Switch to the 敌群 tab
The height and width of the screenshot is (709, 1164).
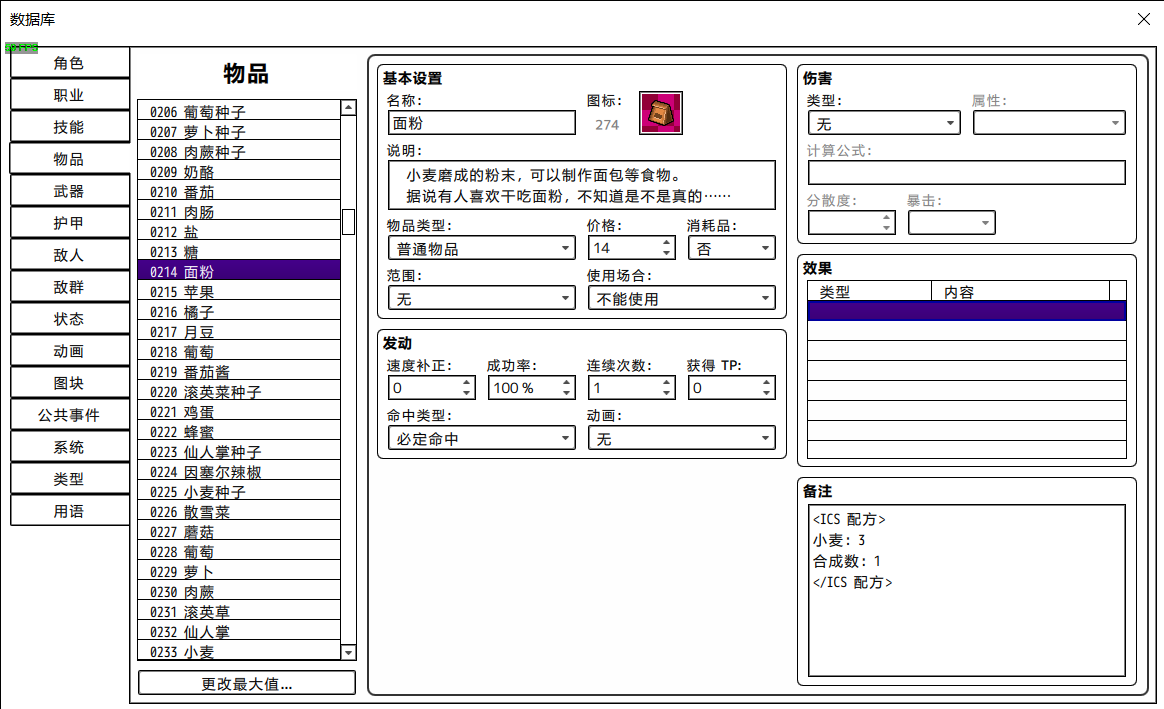click(70, 287)
